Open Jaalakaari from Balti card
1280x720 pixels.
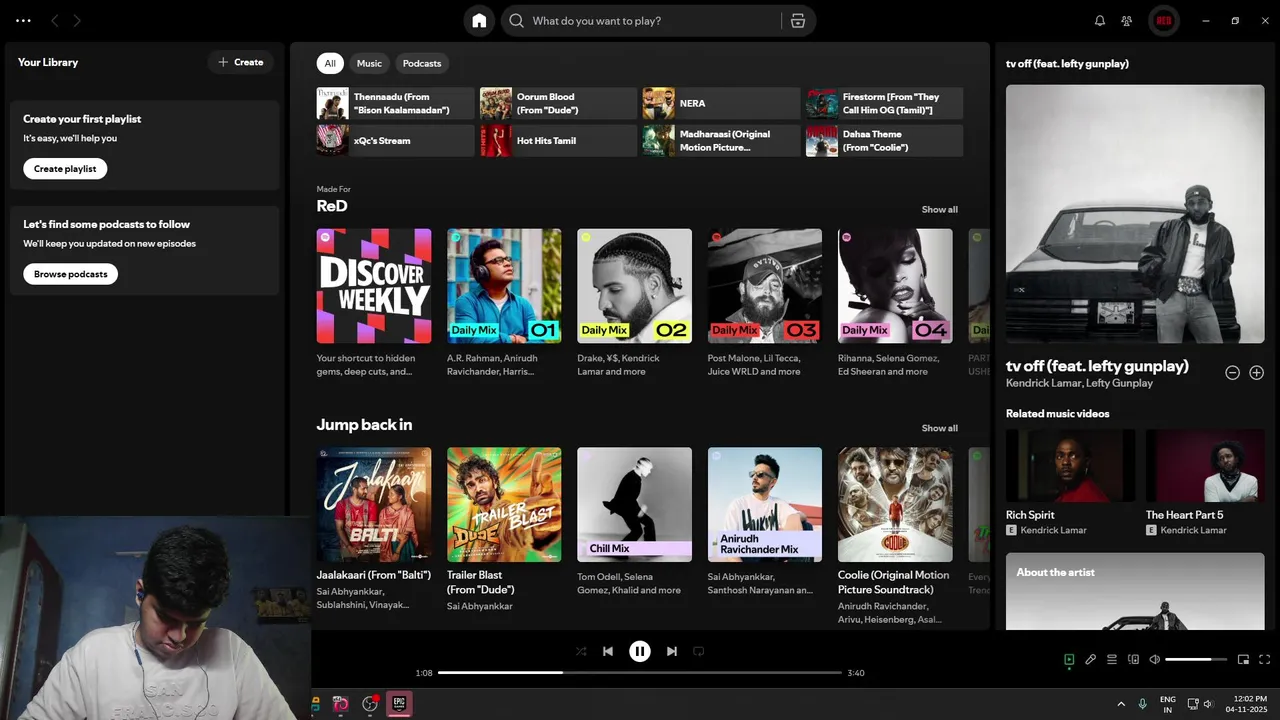coord(374,528)
